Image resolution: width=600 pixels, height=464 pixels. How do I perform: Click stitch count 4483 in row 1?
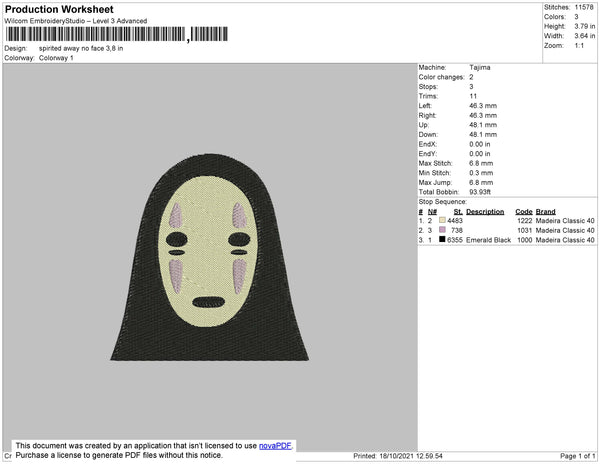[455, 221]
